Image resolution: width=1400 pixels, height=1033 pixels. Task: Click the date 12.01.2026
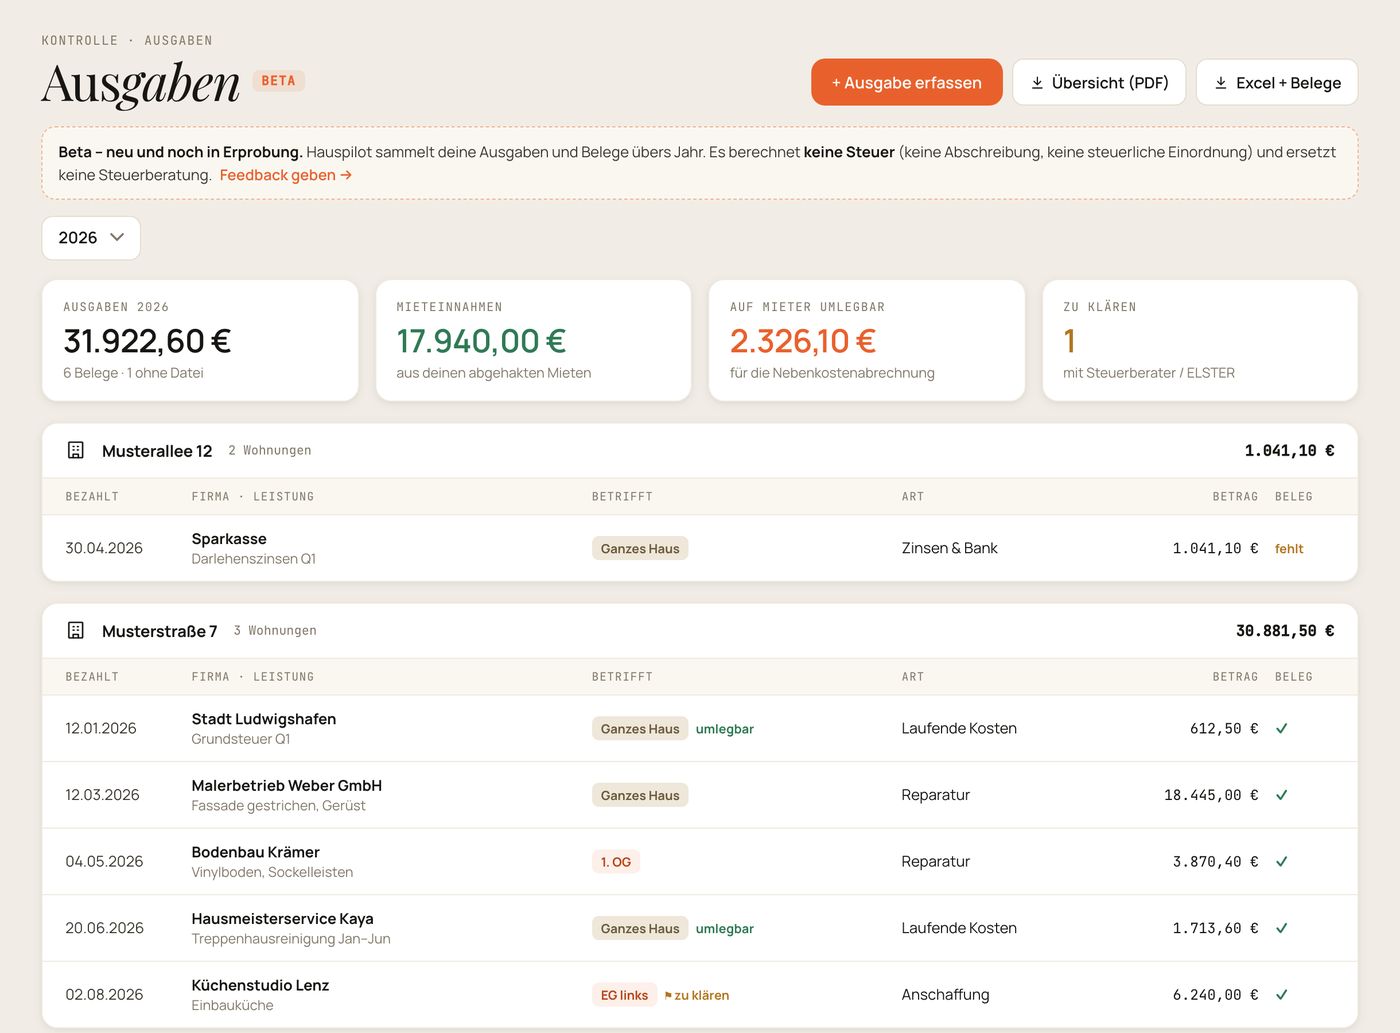101,728
